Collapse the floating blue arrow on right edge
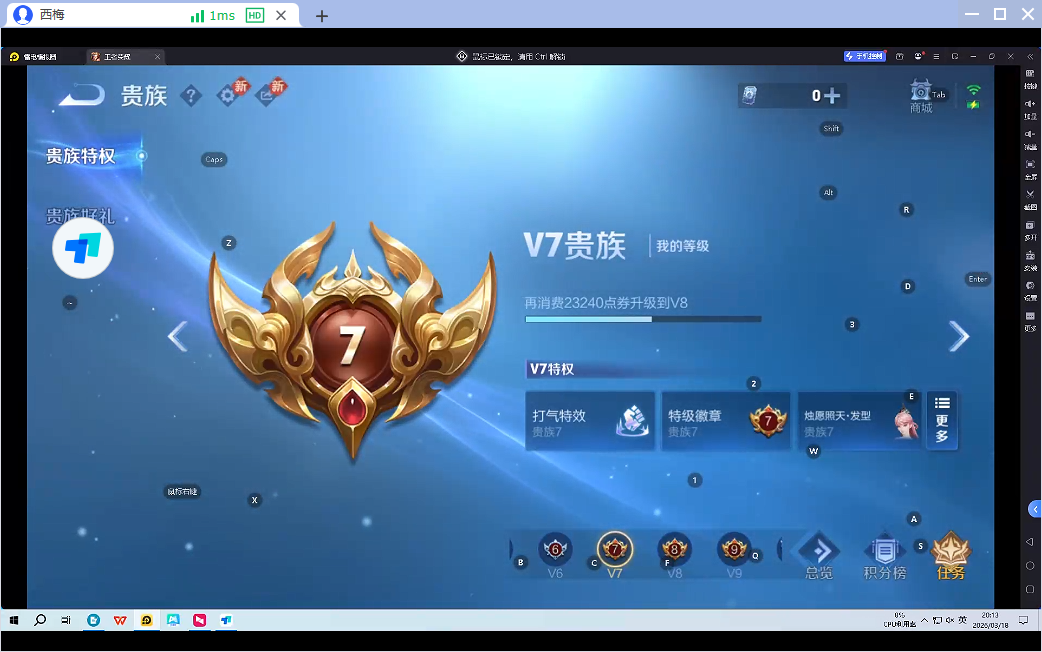The height and width of the screenshot is (652, 1042). point(1034,509)
